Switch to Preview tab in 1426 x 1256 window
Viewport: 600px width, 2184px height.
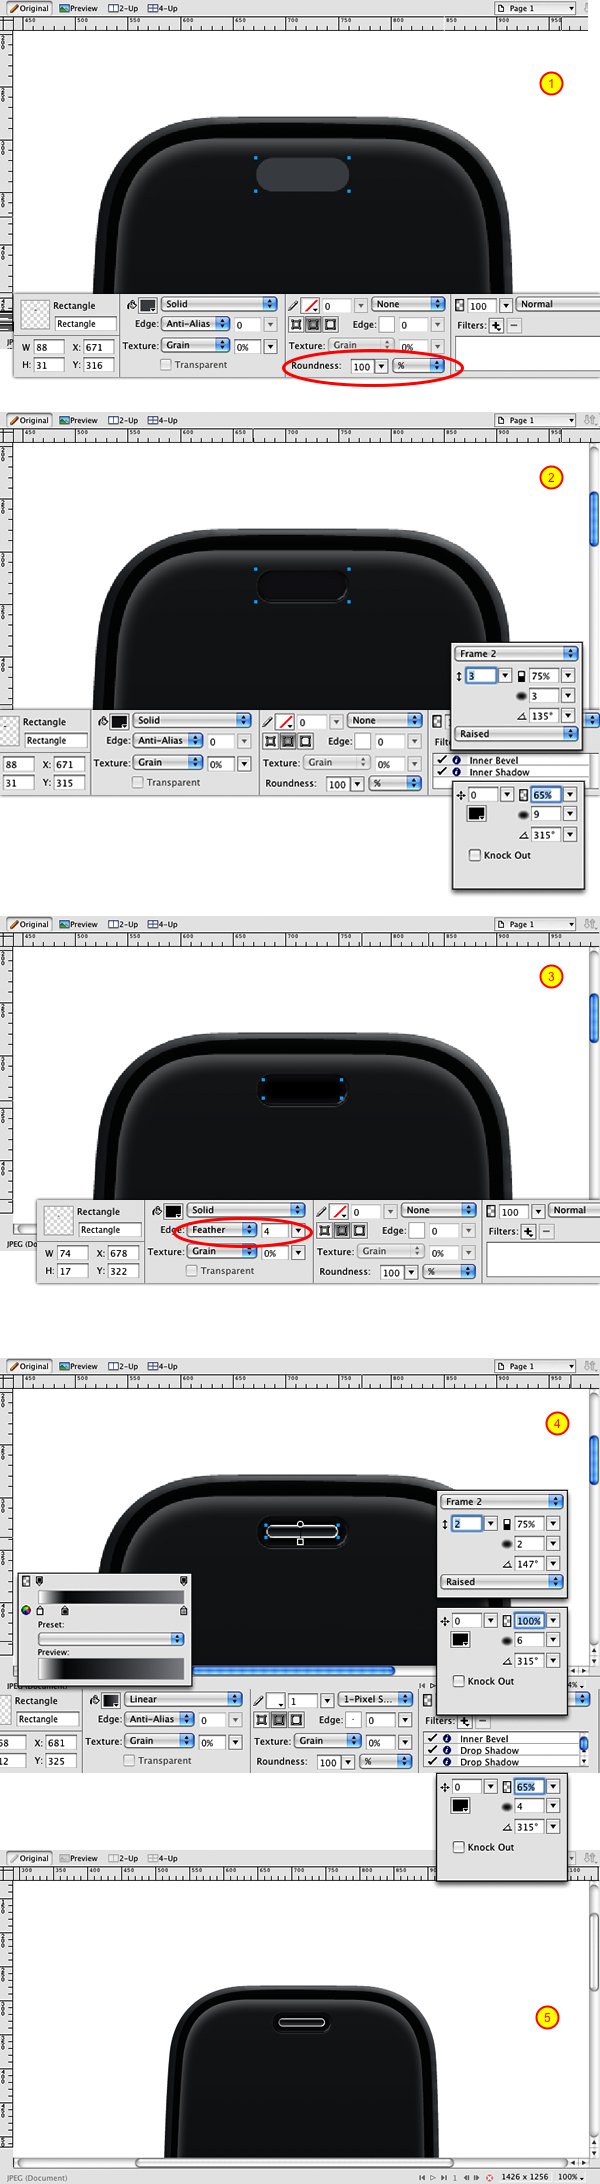pos(78,1858)
